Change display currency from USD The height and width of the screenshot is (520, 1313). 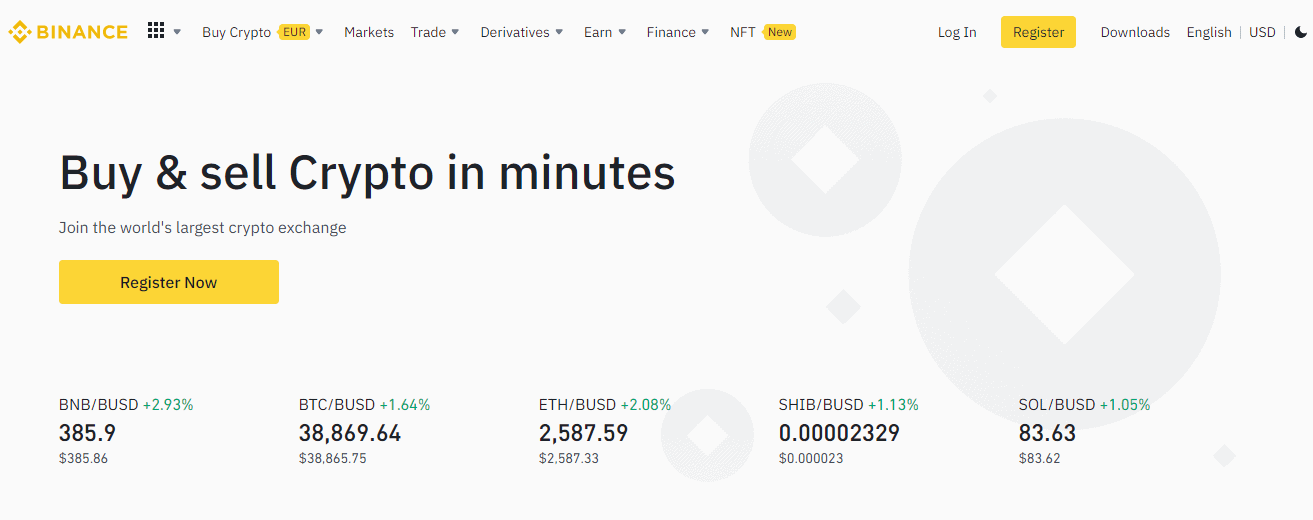[x=1262, y=32]
